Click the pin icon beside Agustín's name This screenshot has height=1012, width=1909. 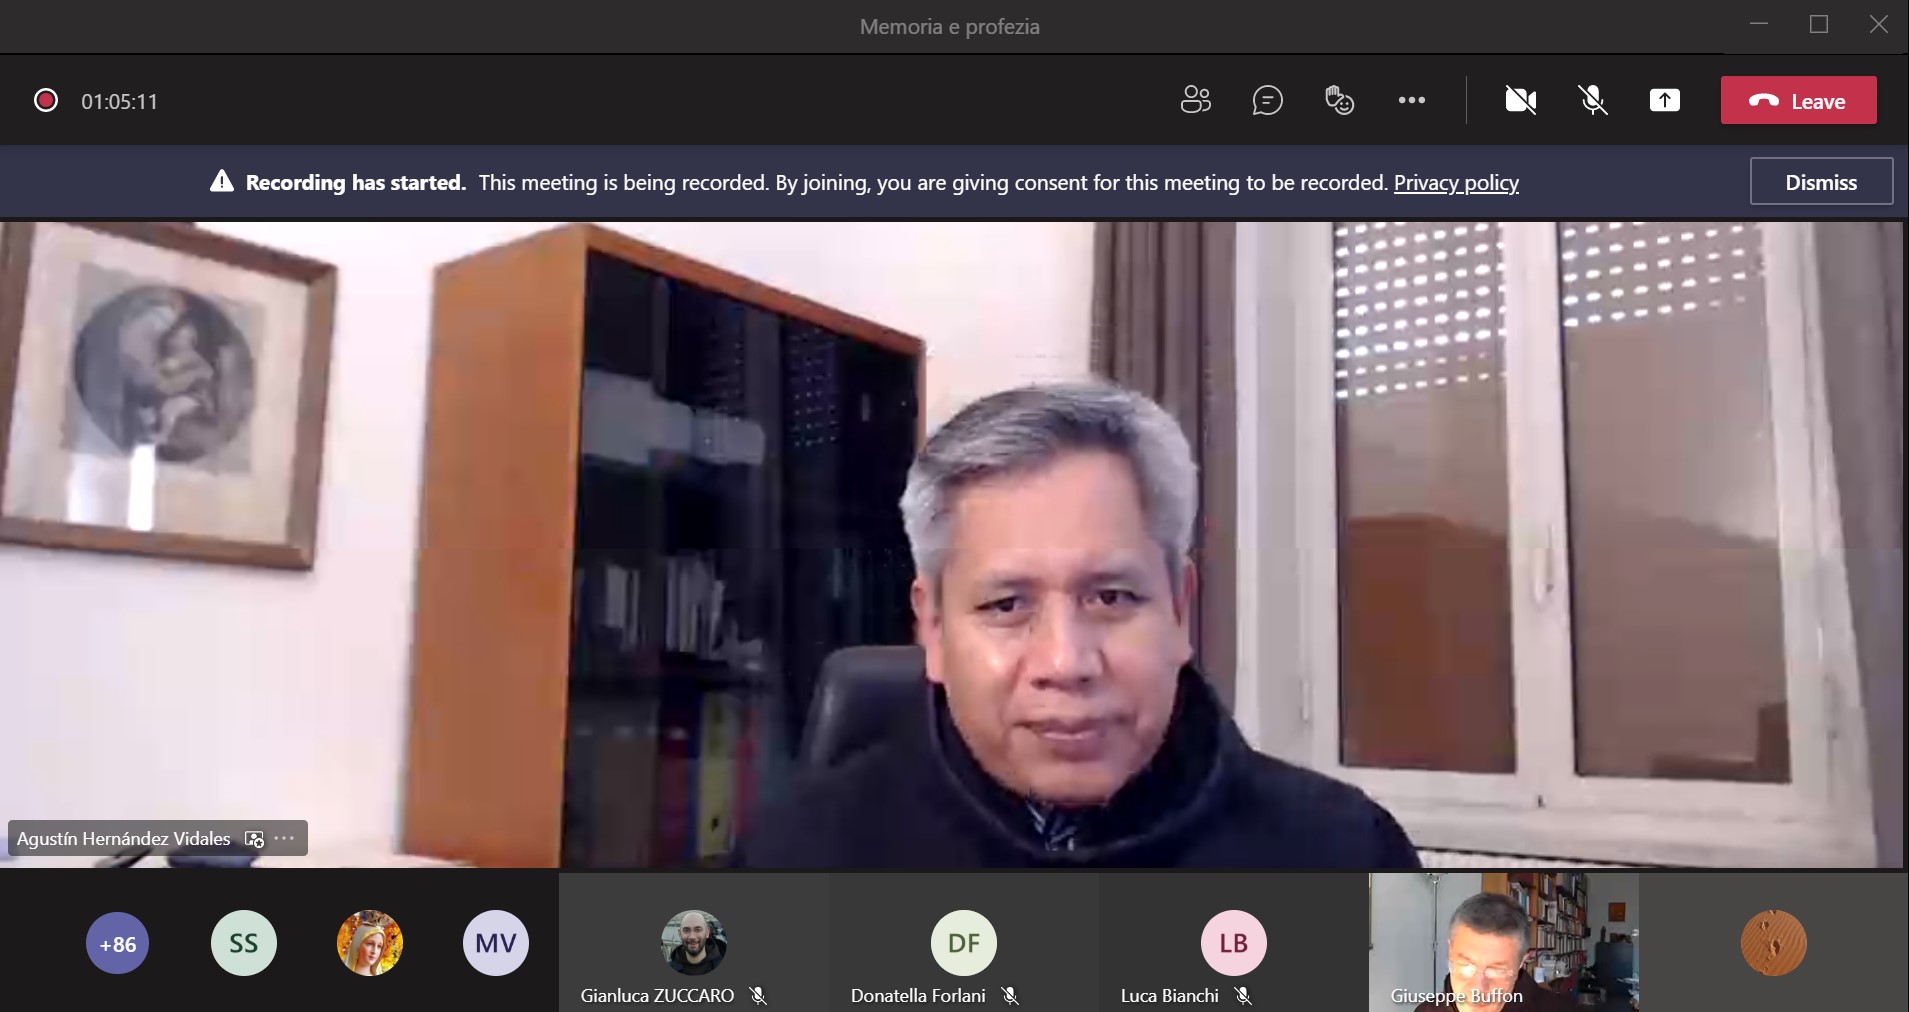point(255,839)
